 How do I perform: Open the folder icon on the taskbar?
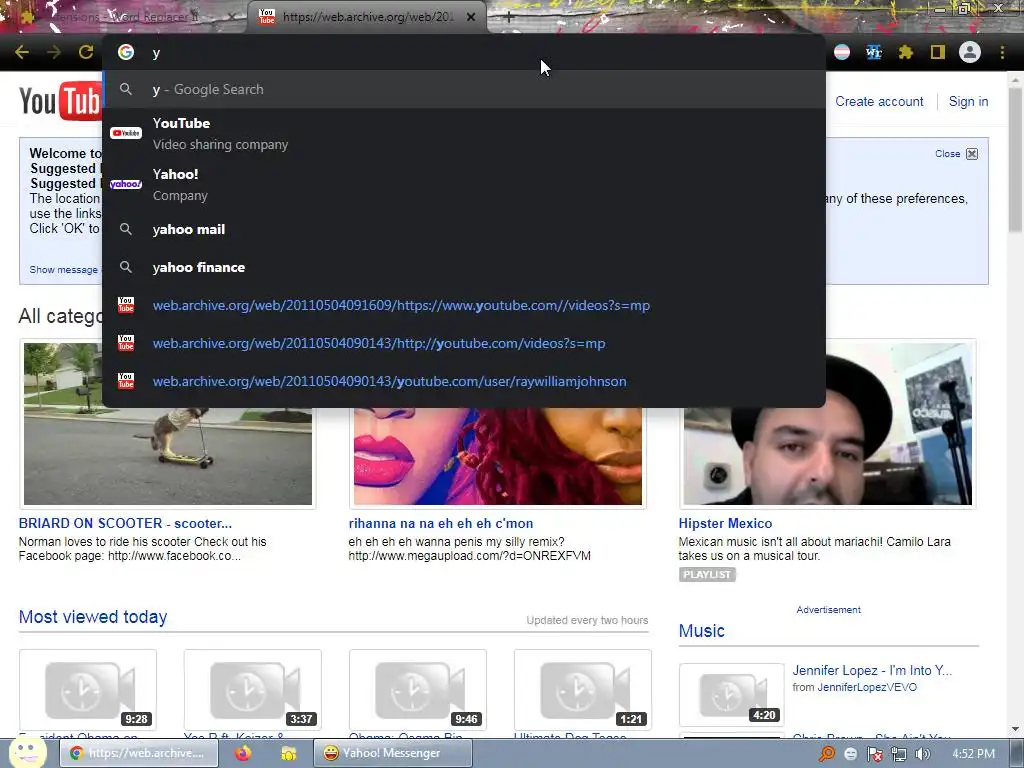289,753
